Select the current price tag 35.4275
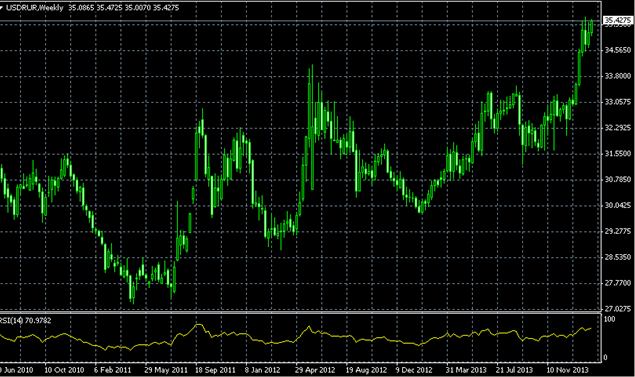This screenshot has width=635, height=377. tap(618, 20)
